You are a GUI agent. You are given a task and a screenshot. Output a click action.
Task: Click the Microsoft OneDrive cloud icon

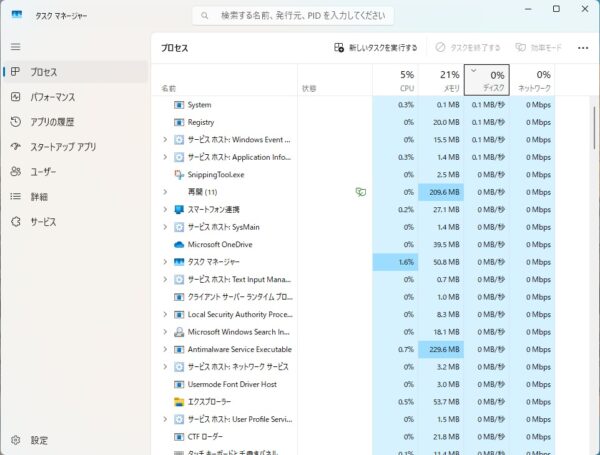[179, 245]
